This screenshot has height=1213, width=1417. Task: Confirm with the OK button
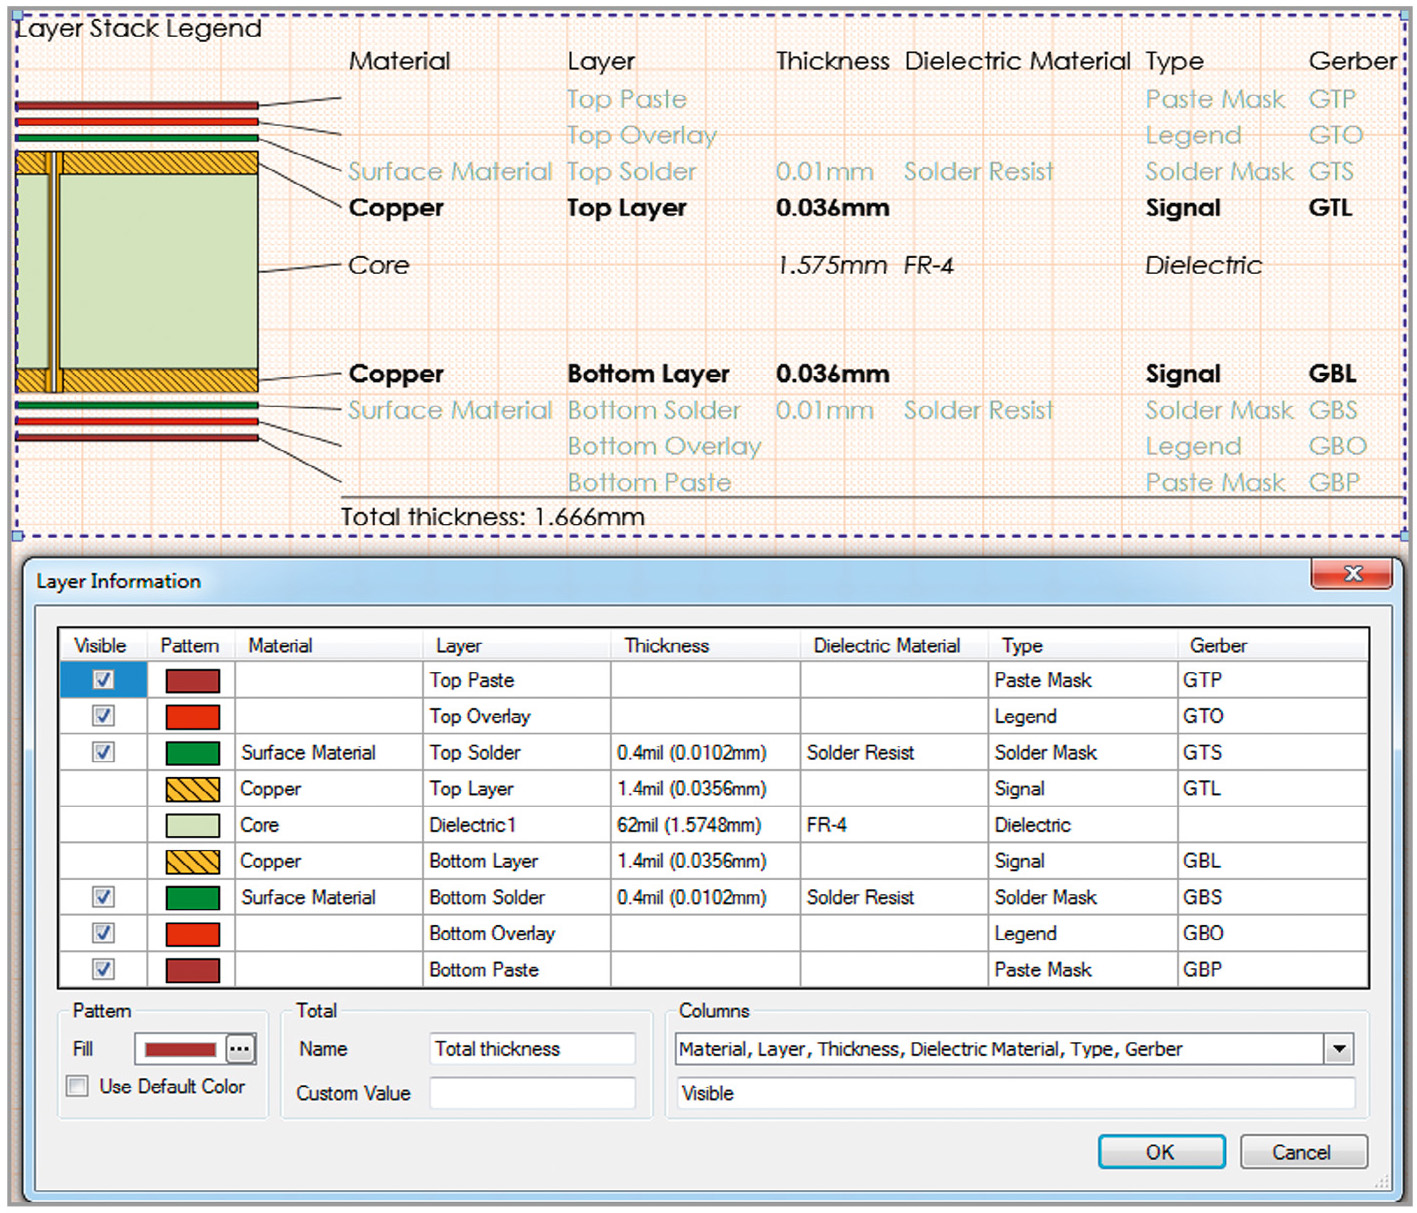[1161, 1152]
